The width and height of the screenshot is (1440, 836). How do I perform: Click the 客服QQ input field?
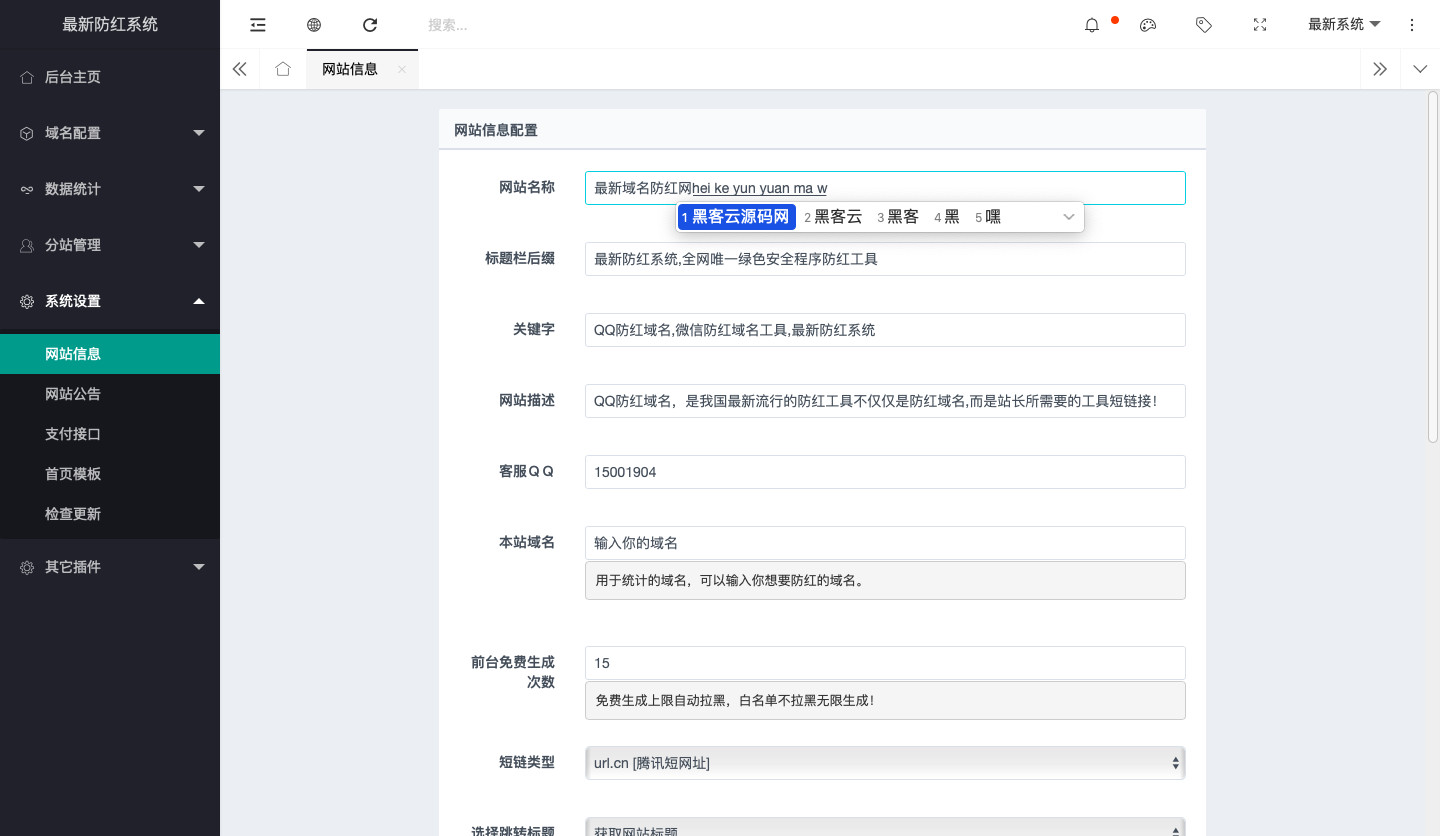coord(885,472)
